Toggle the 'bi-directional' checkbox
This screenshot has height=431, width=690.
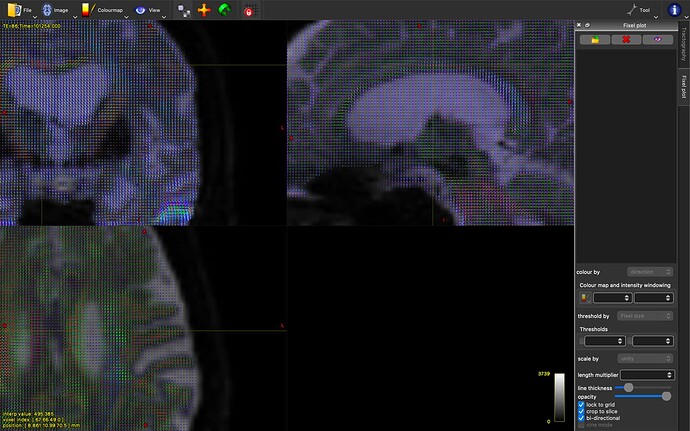[x=581, y=418]
